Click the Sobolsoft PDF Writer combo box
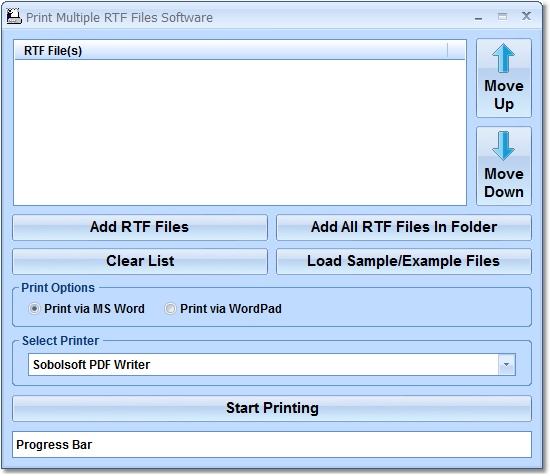 [x=271, y=364]
